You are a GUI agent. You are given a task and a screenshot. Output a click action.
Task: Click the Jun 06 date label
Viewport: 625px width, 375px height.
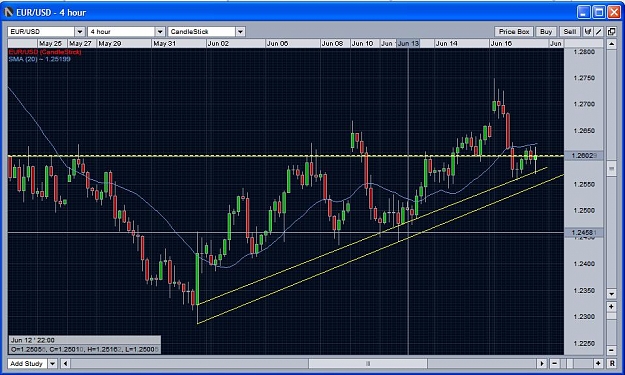(277, 43)
